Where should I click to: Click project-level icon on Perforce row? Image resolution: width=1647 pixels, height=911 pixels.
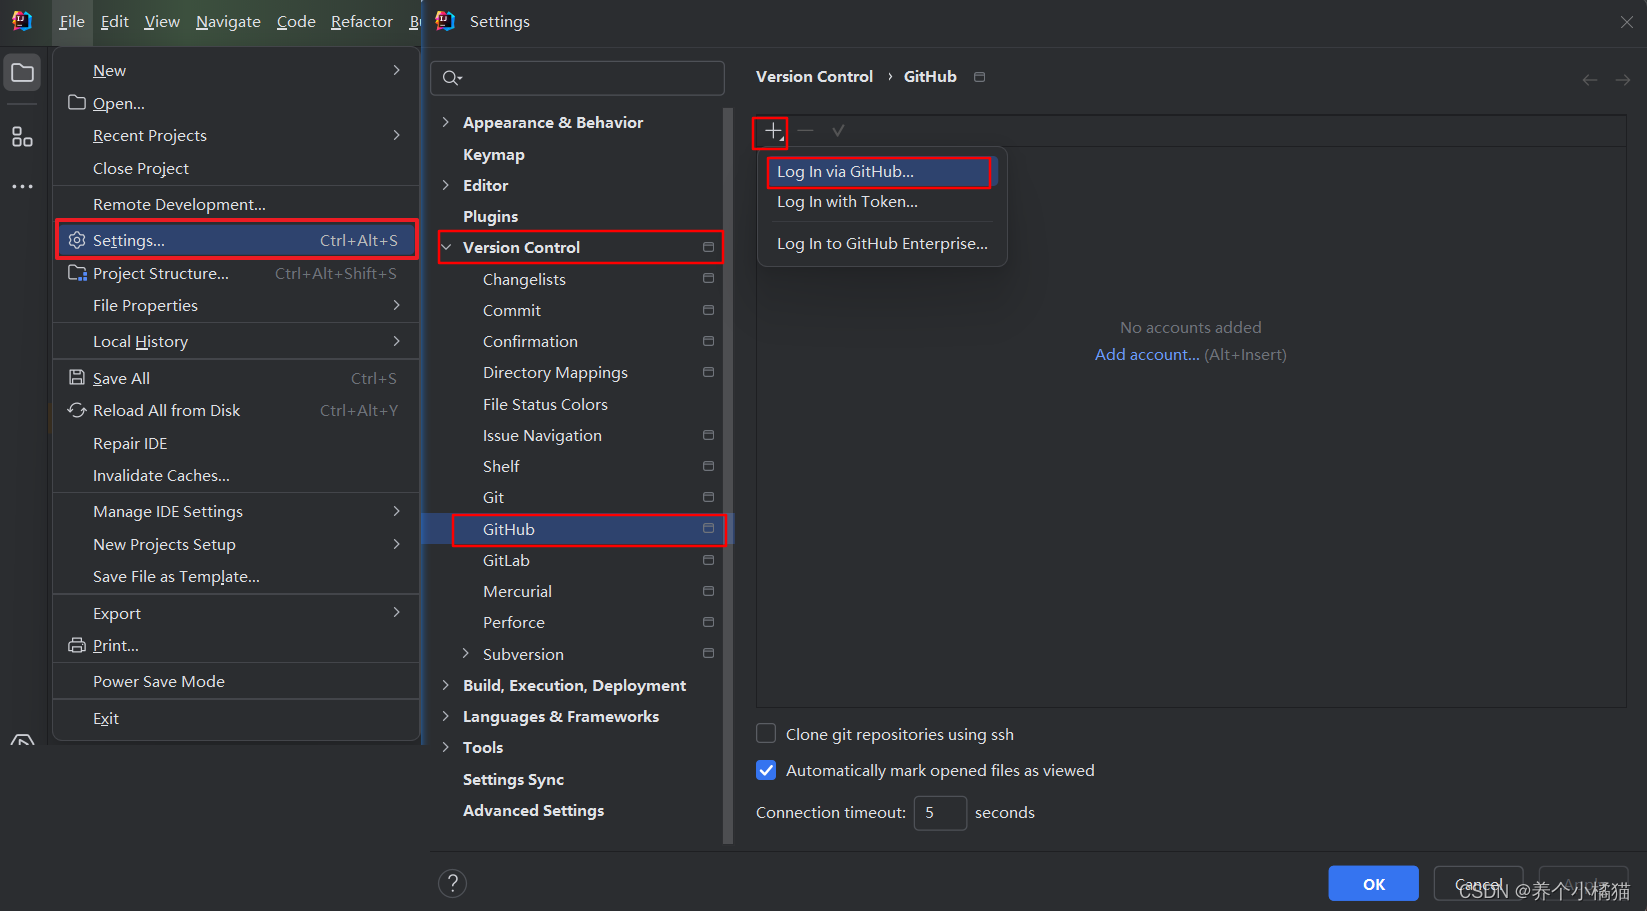tap(708, 622)
